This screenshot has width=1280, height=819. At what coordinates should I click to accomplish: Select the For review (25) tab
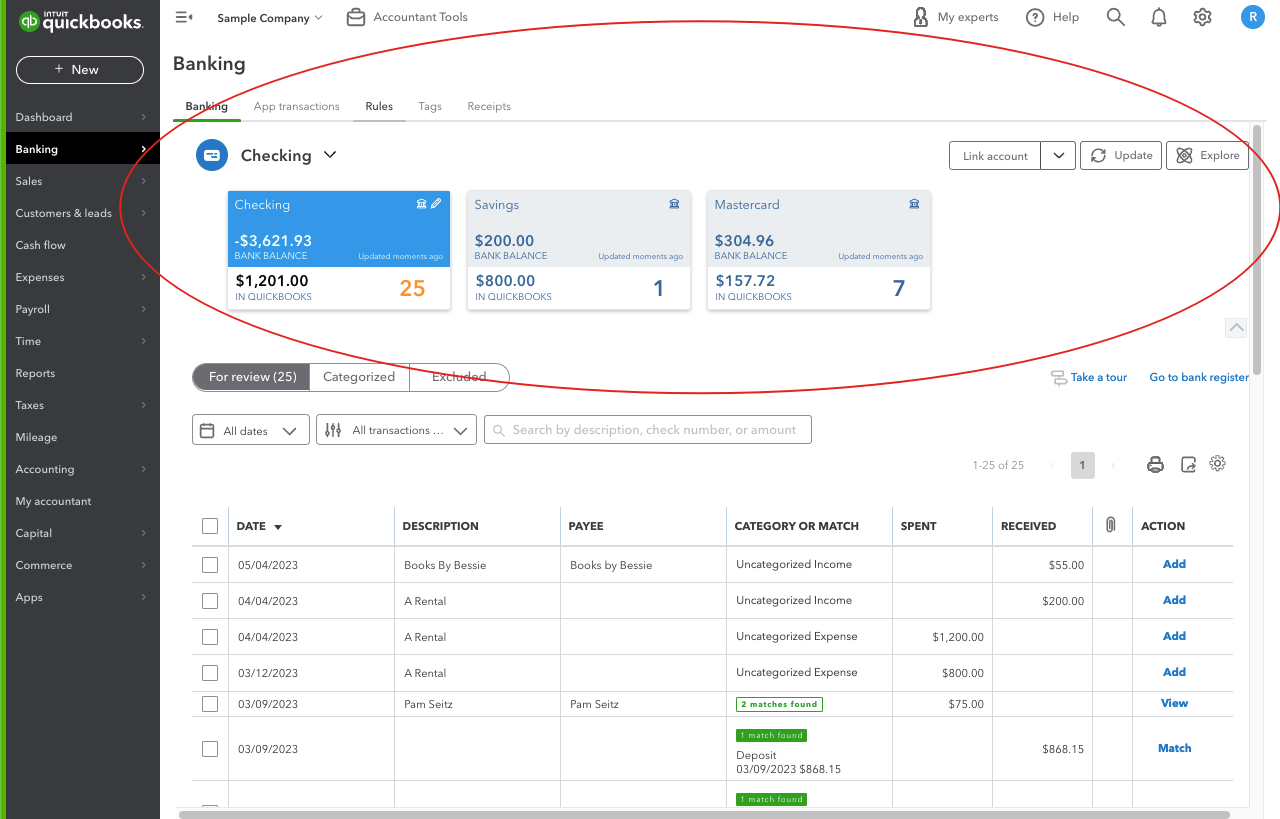tap(252, 377)
